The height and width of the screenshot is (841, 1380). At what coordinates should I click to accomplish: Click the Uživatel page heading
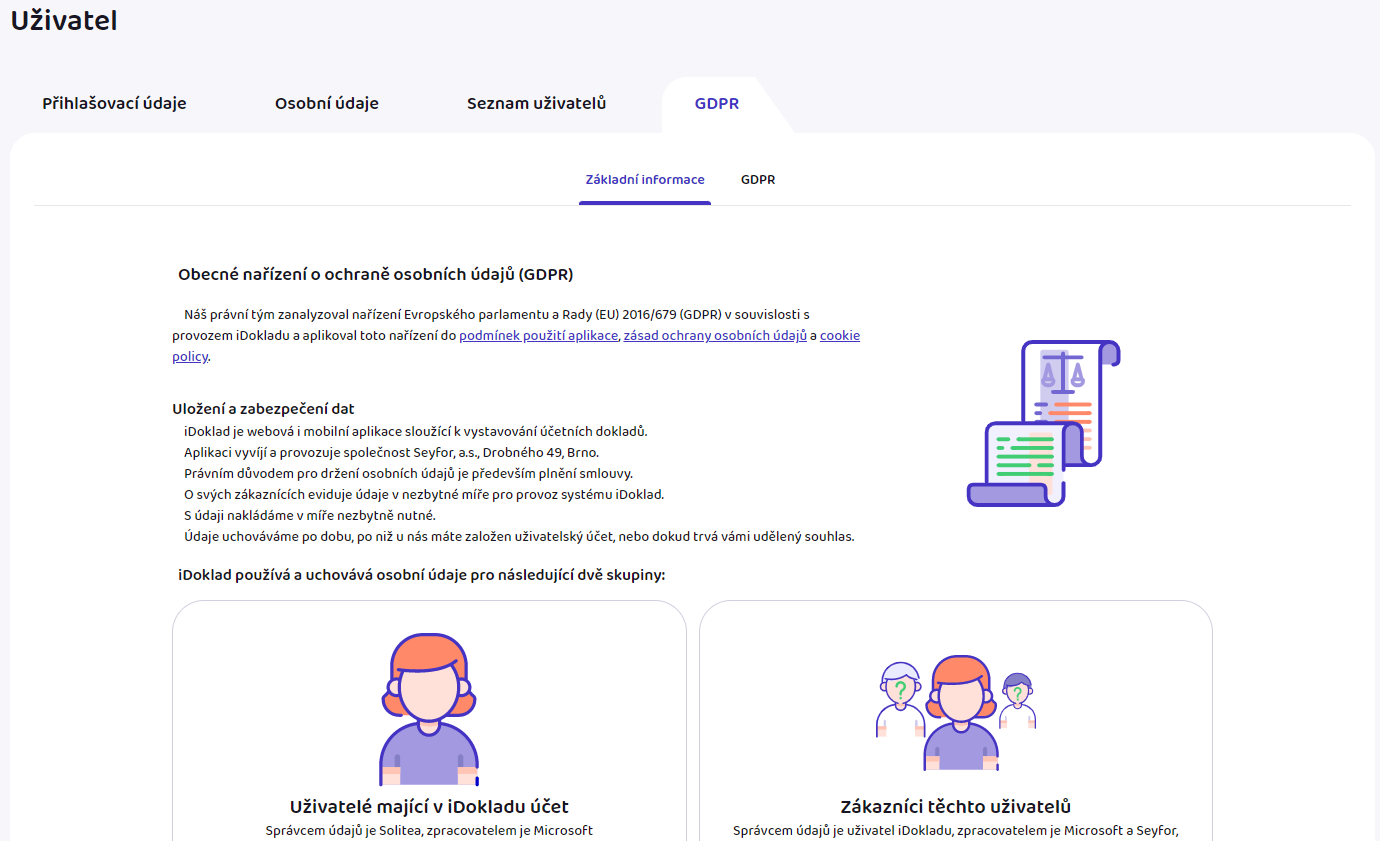[x=64, y=20]
